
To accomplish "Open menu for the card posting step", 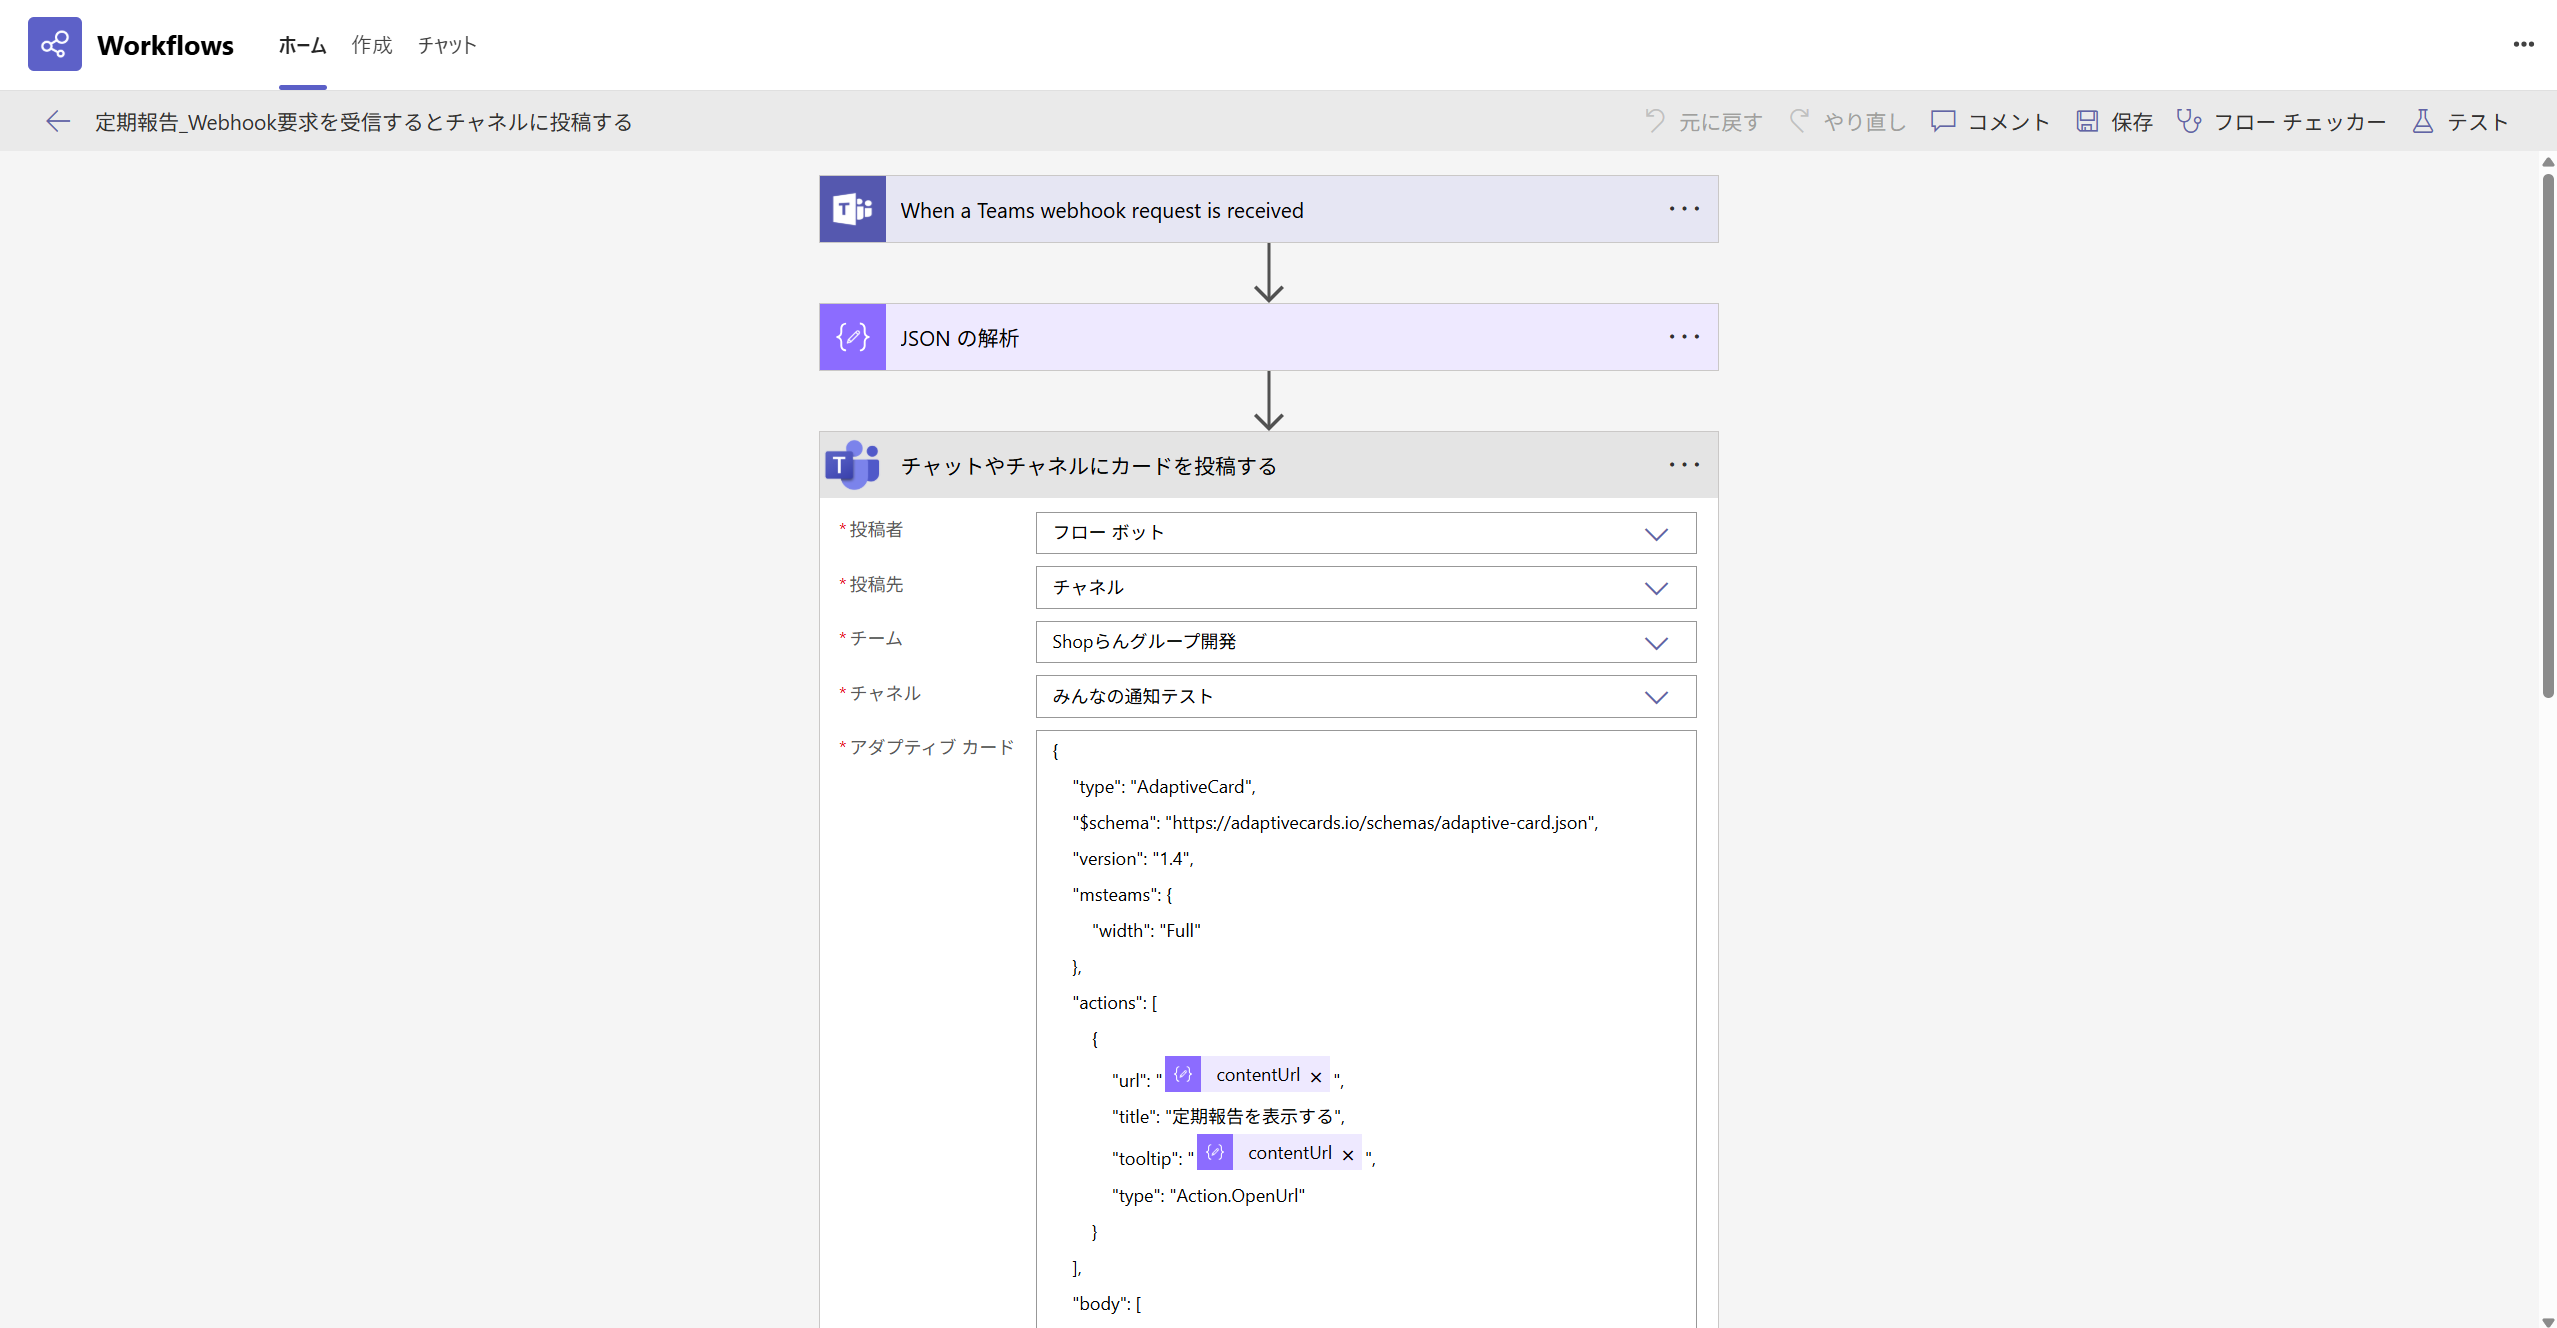I will click(1684, 465).
